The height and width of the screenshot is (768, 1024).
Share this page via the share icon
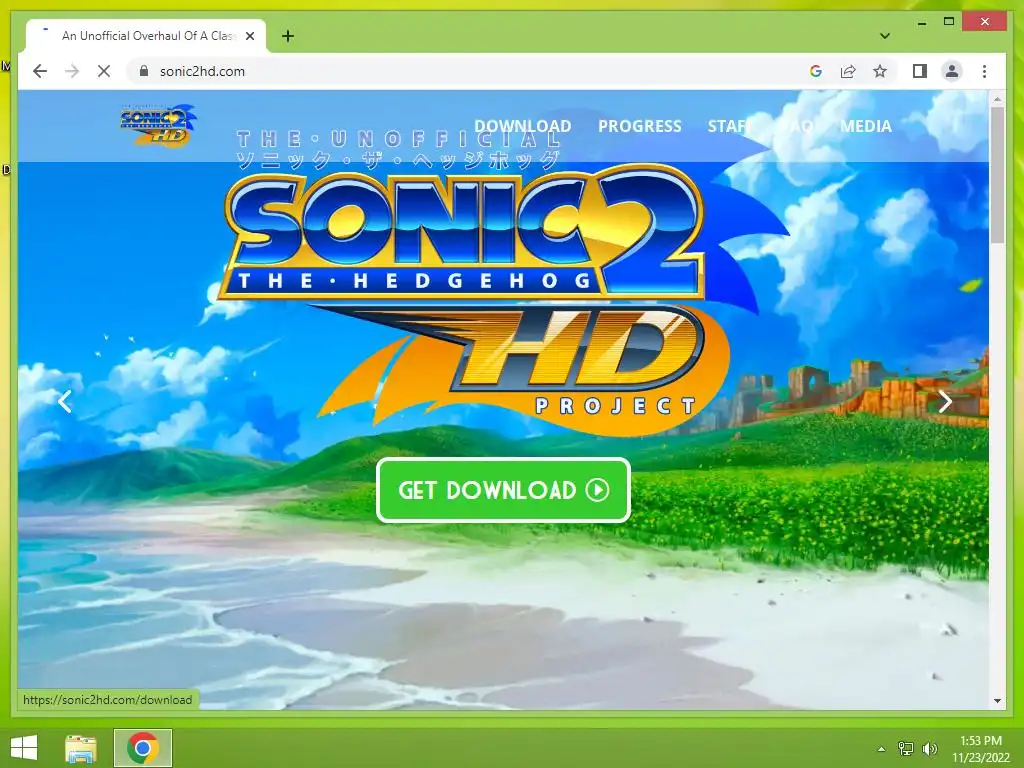(x=848, y=71)
